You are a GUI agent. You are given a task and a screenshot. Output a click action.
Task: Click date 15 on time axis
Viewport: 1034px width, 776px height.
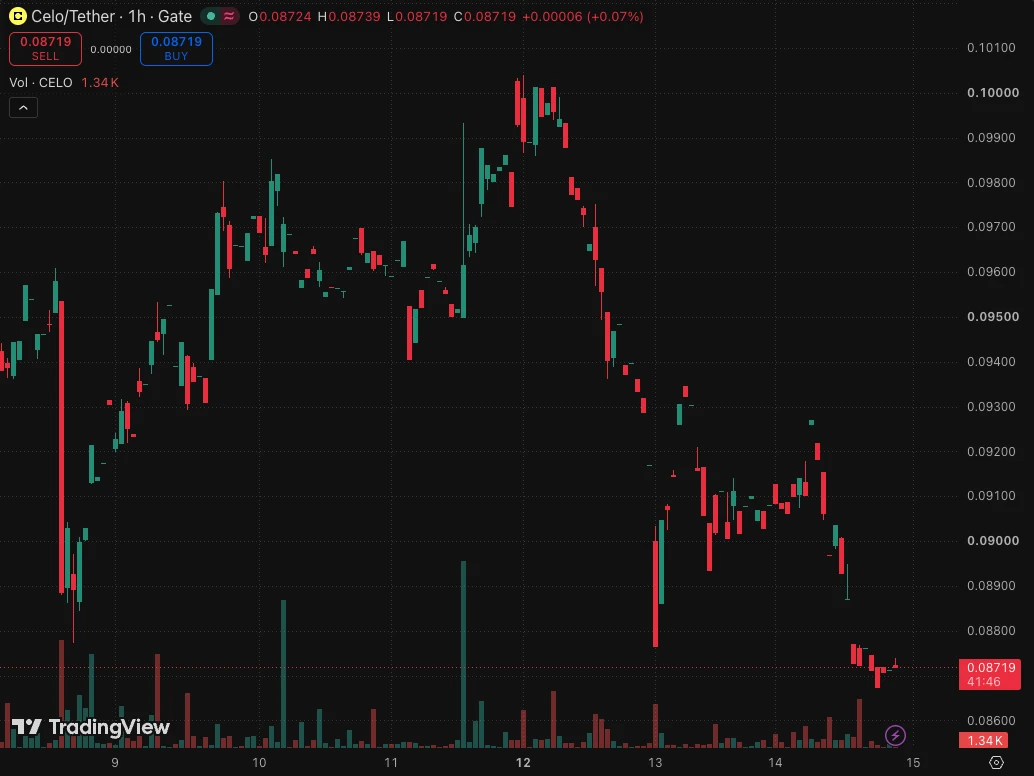pyautogui.click(x=913, y=763)
